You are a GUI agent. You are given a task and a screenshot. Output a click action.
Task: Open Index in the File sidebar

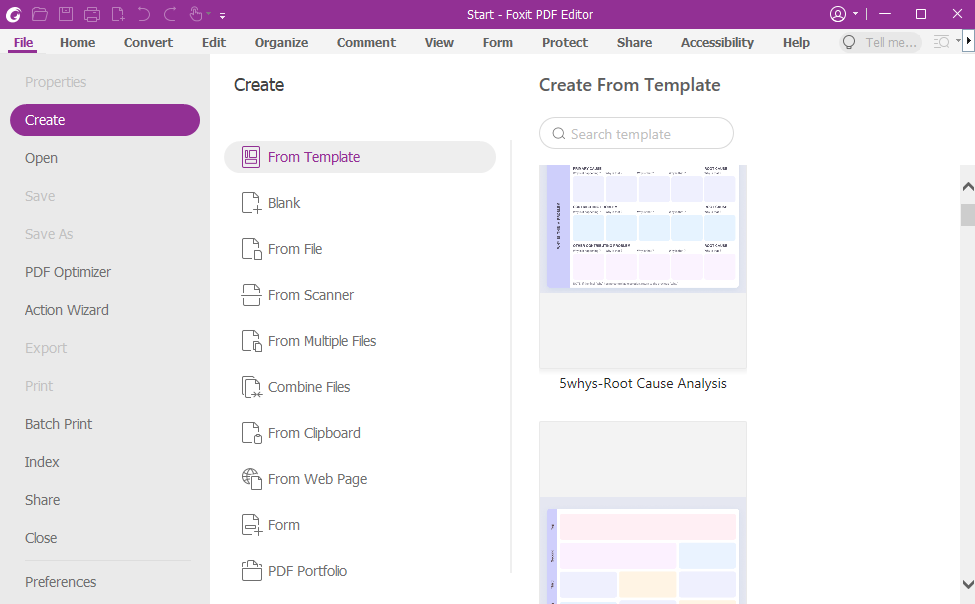pyautogui.click(x=42, y=462)
